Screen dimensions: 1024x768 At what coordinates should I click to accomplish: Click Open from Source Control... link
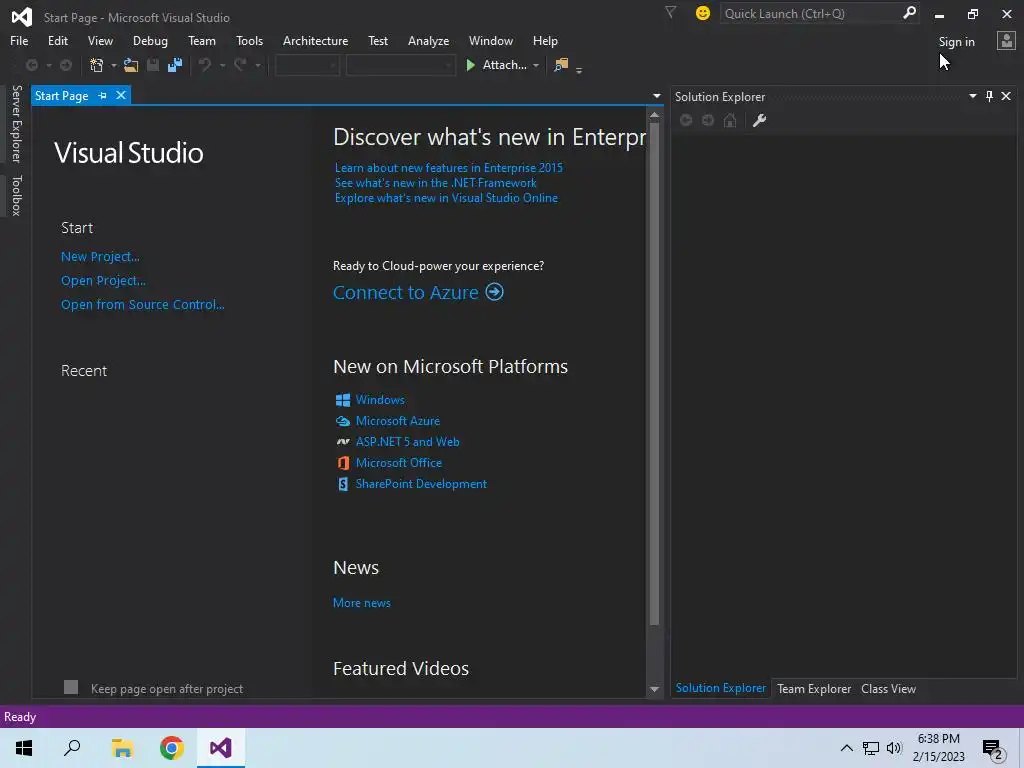coord(142,304)
